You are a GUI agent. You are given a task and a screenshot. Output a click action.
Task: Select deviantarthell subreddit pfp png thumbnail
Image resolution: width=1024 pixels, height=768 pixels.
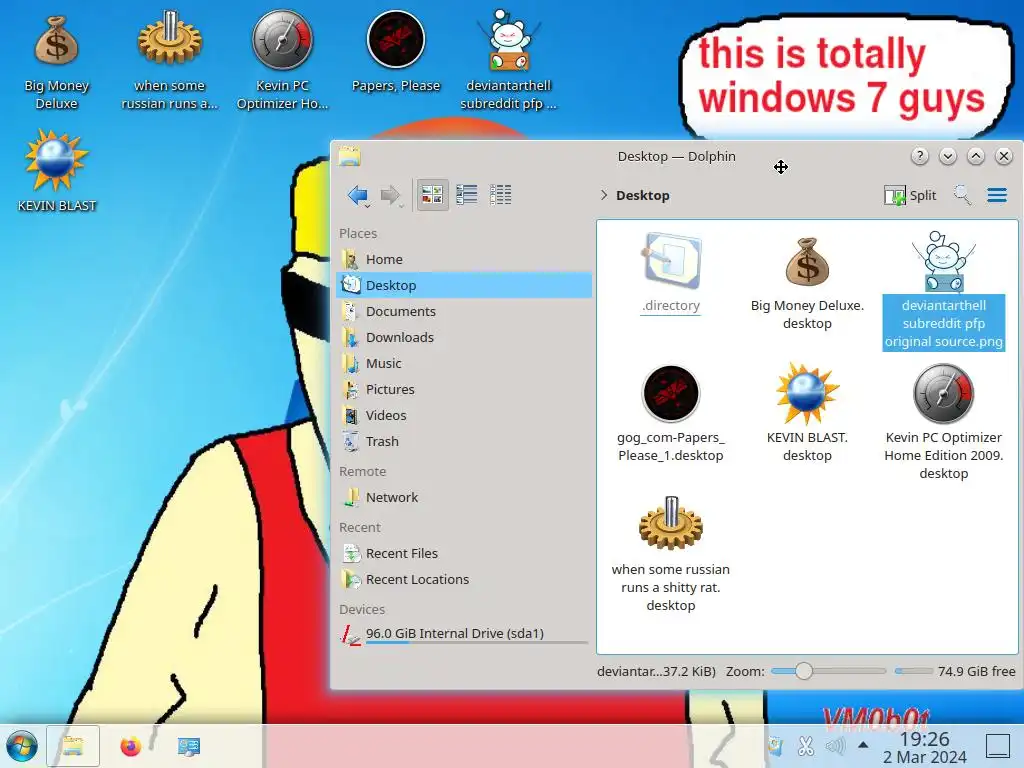point(944,261)
